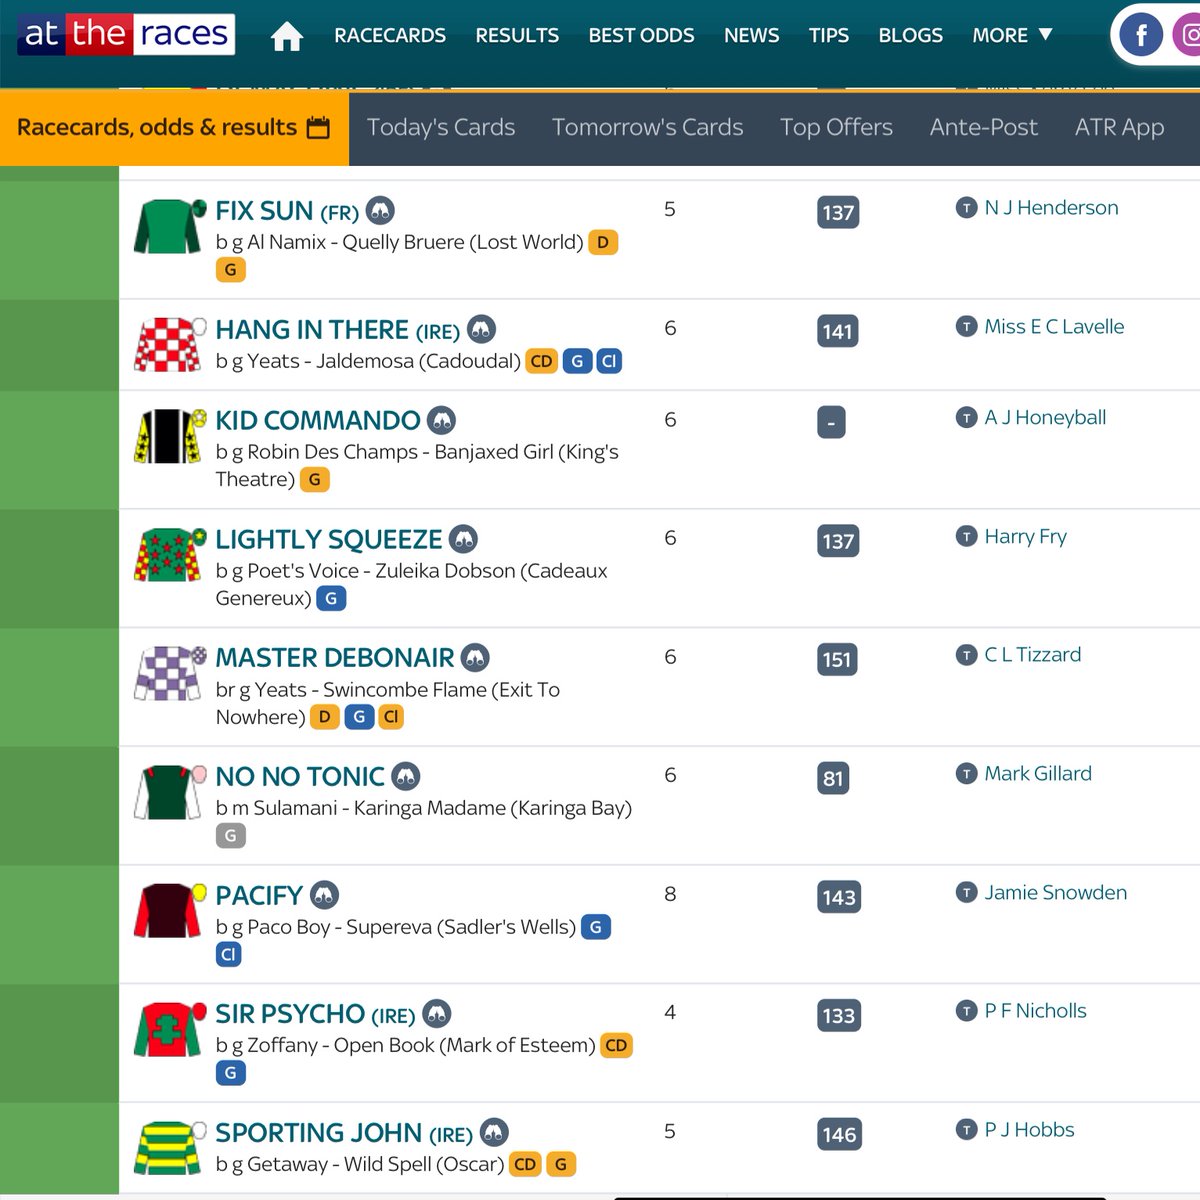Open NO NO TONIC horse profile

pyautogui.click(x=300, y=776)
